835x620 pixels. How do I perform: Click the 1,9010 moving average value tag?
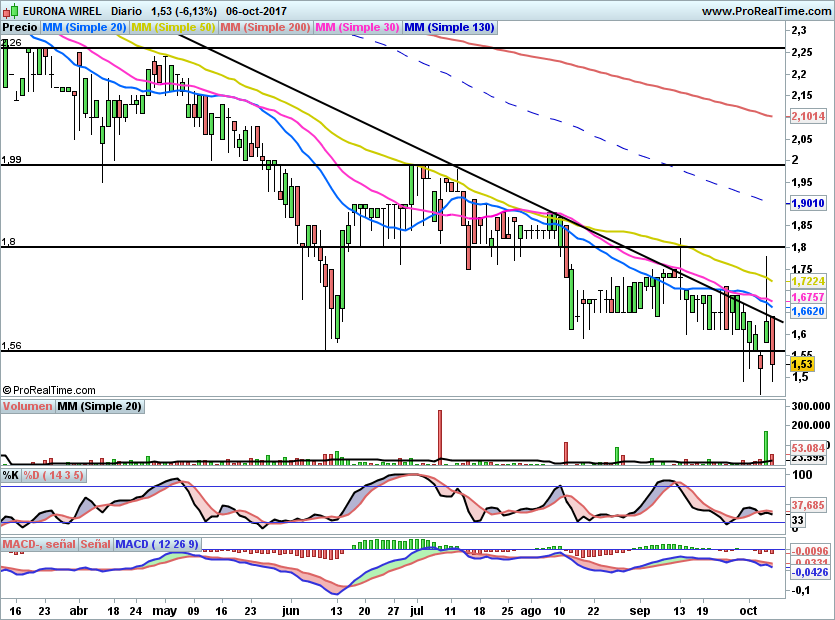point(808,203)
